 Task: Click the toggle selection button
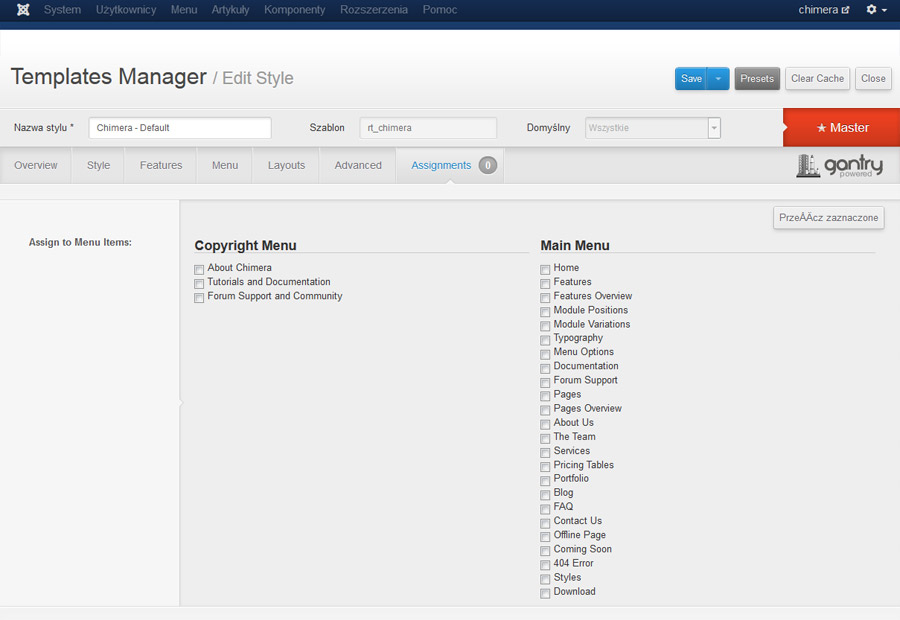pyautogui.click(x=828, y=218)
